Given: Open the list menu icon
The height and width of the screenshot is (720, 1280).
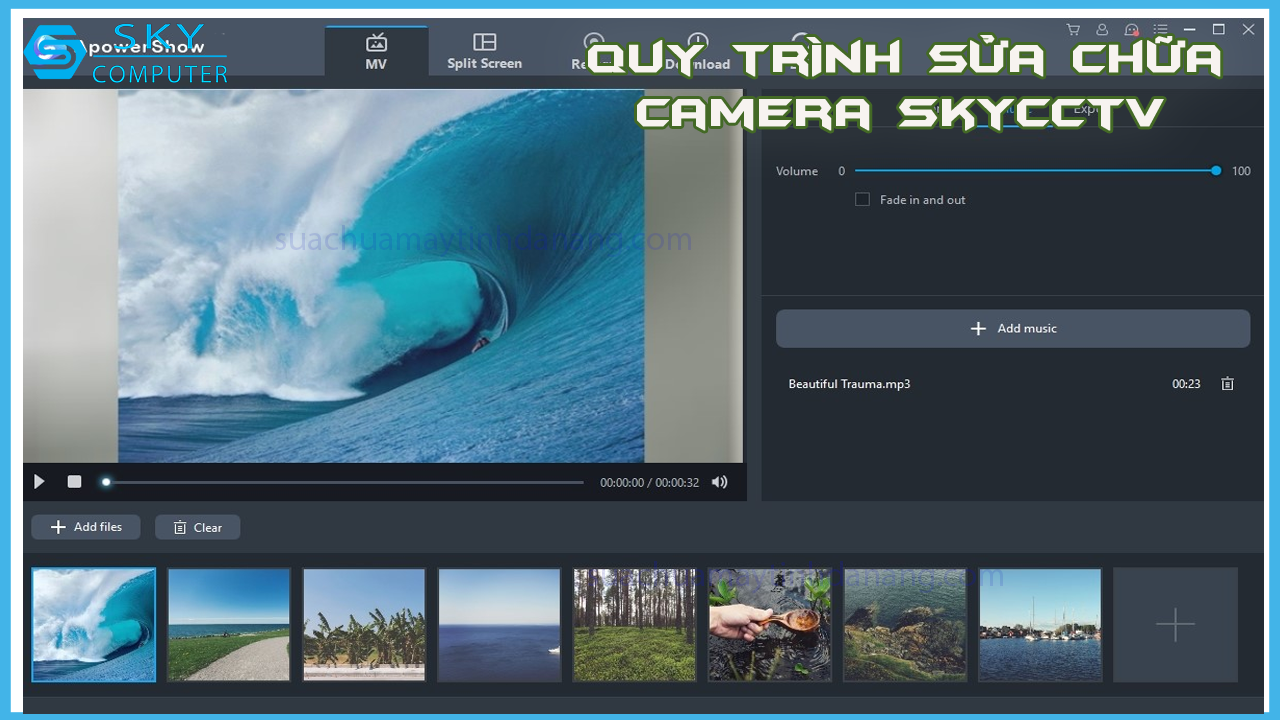Looking at the screenshot, I should 1160,30.
